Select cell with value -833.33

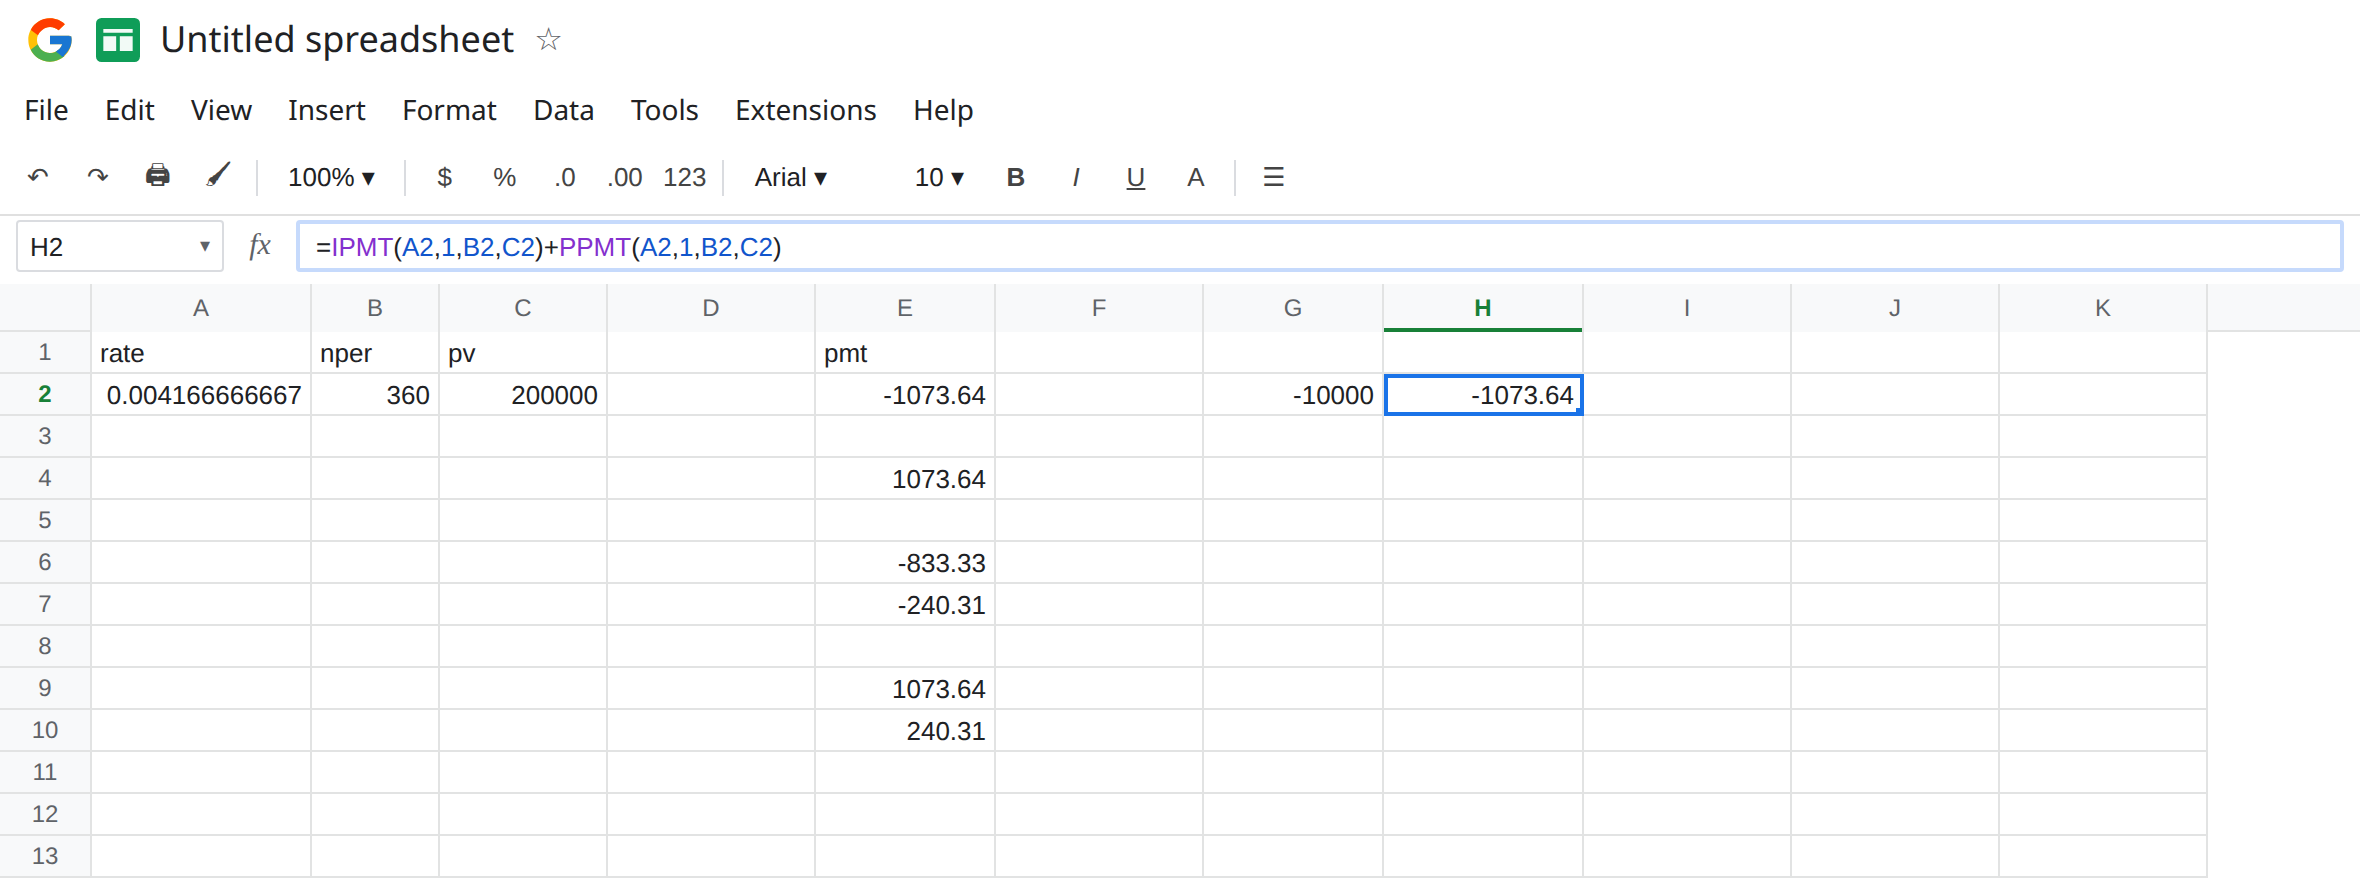click(905, 563)
